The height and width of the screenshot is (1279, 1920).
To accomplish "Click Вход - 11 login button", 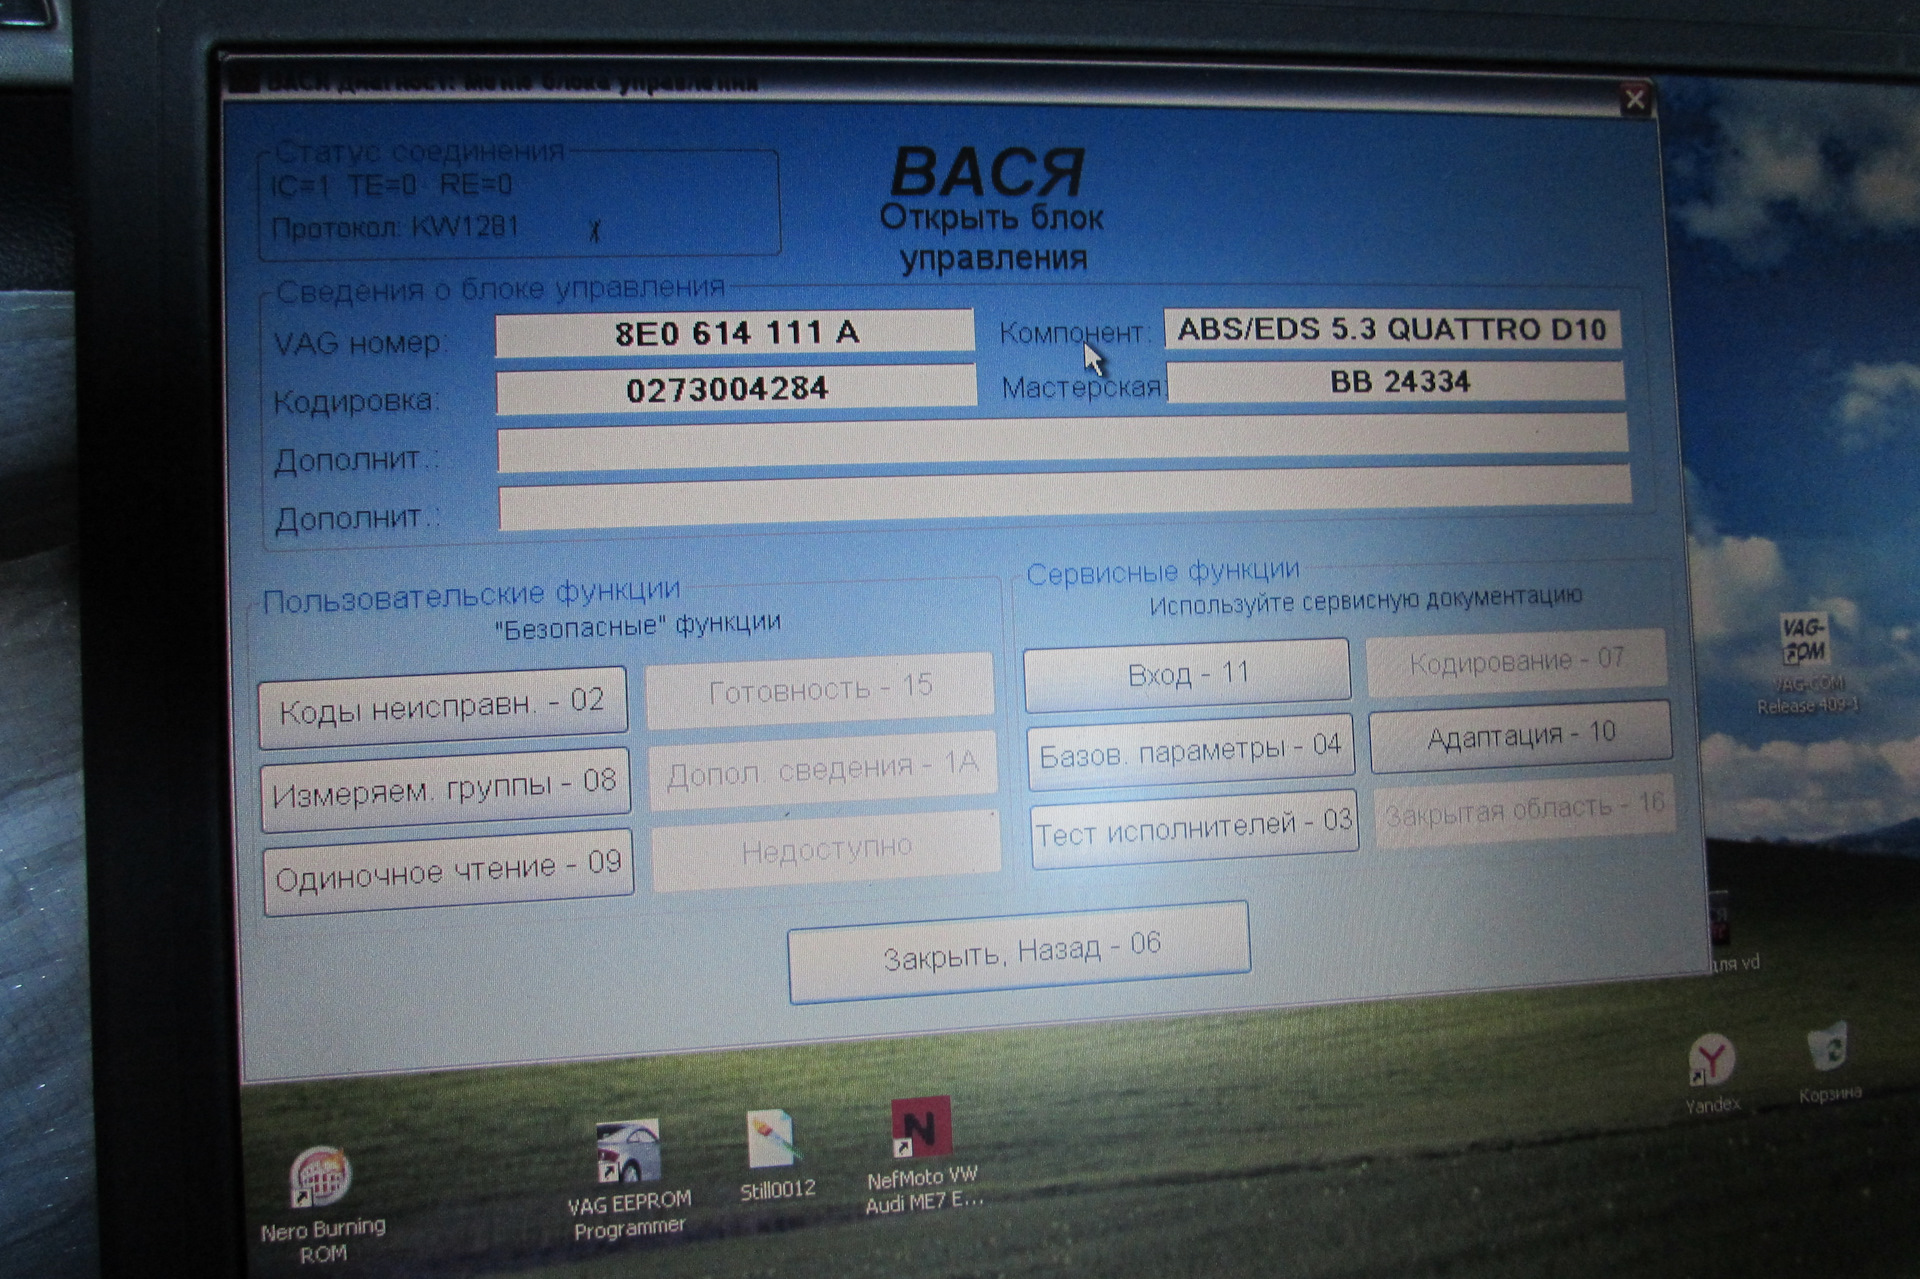I will [1187, 674].
